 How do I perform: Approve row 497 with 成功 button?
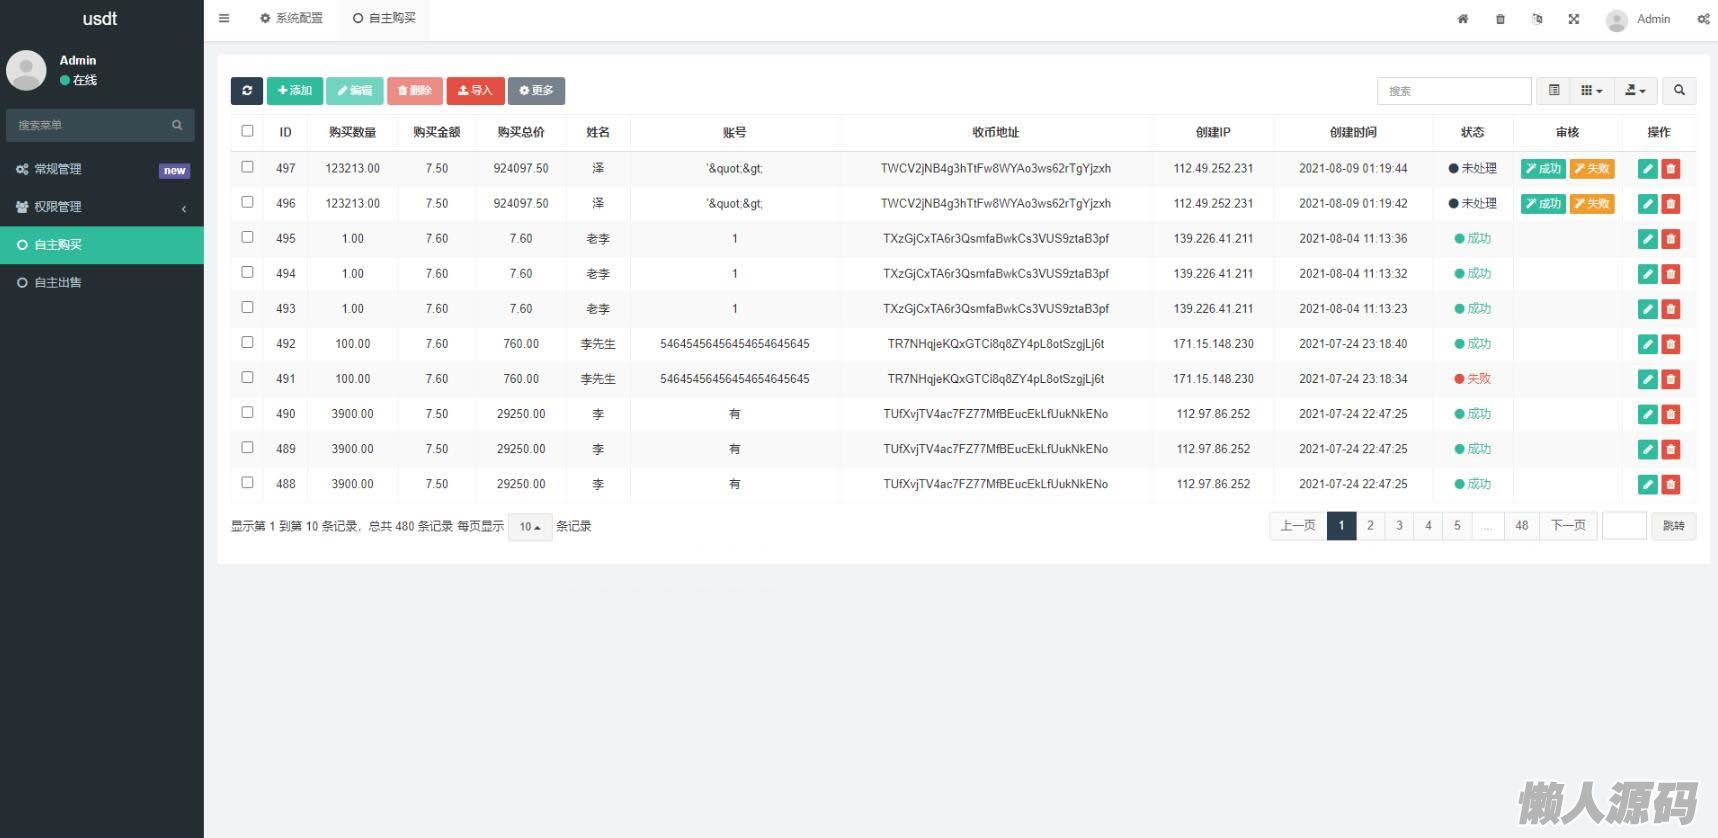click(1543, 169)
